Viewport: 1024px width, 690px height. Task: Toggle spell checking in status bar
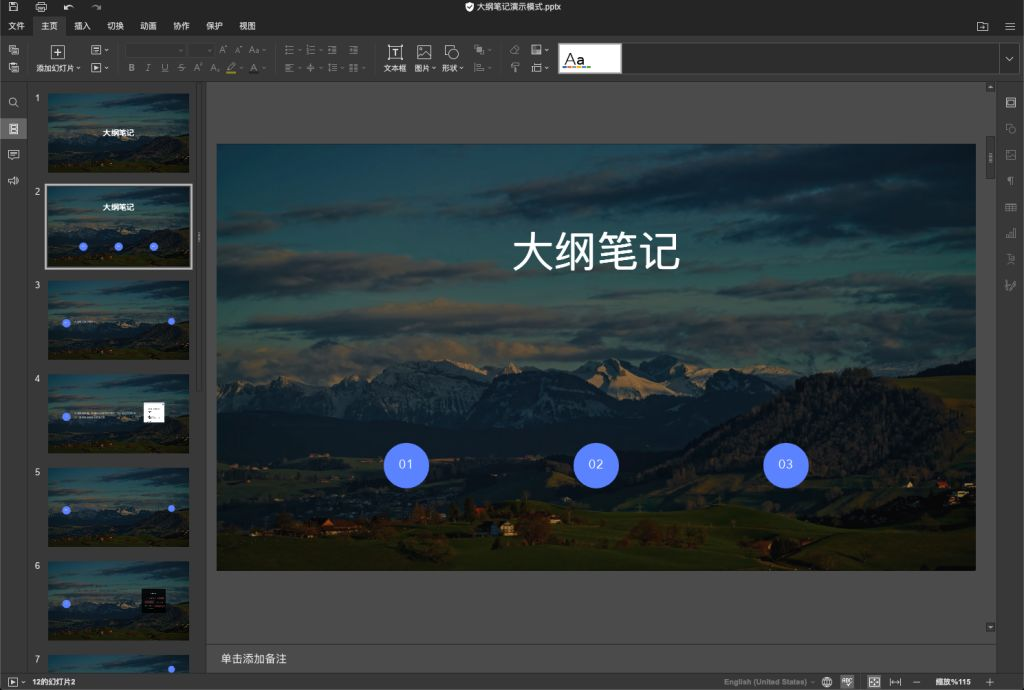coord(847,682)
